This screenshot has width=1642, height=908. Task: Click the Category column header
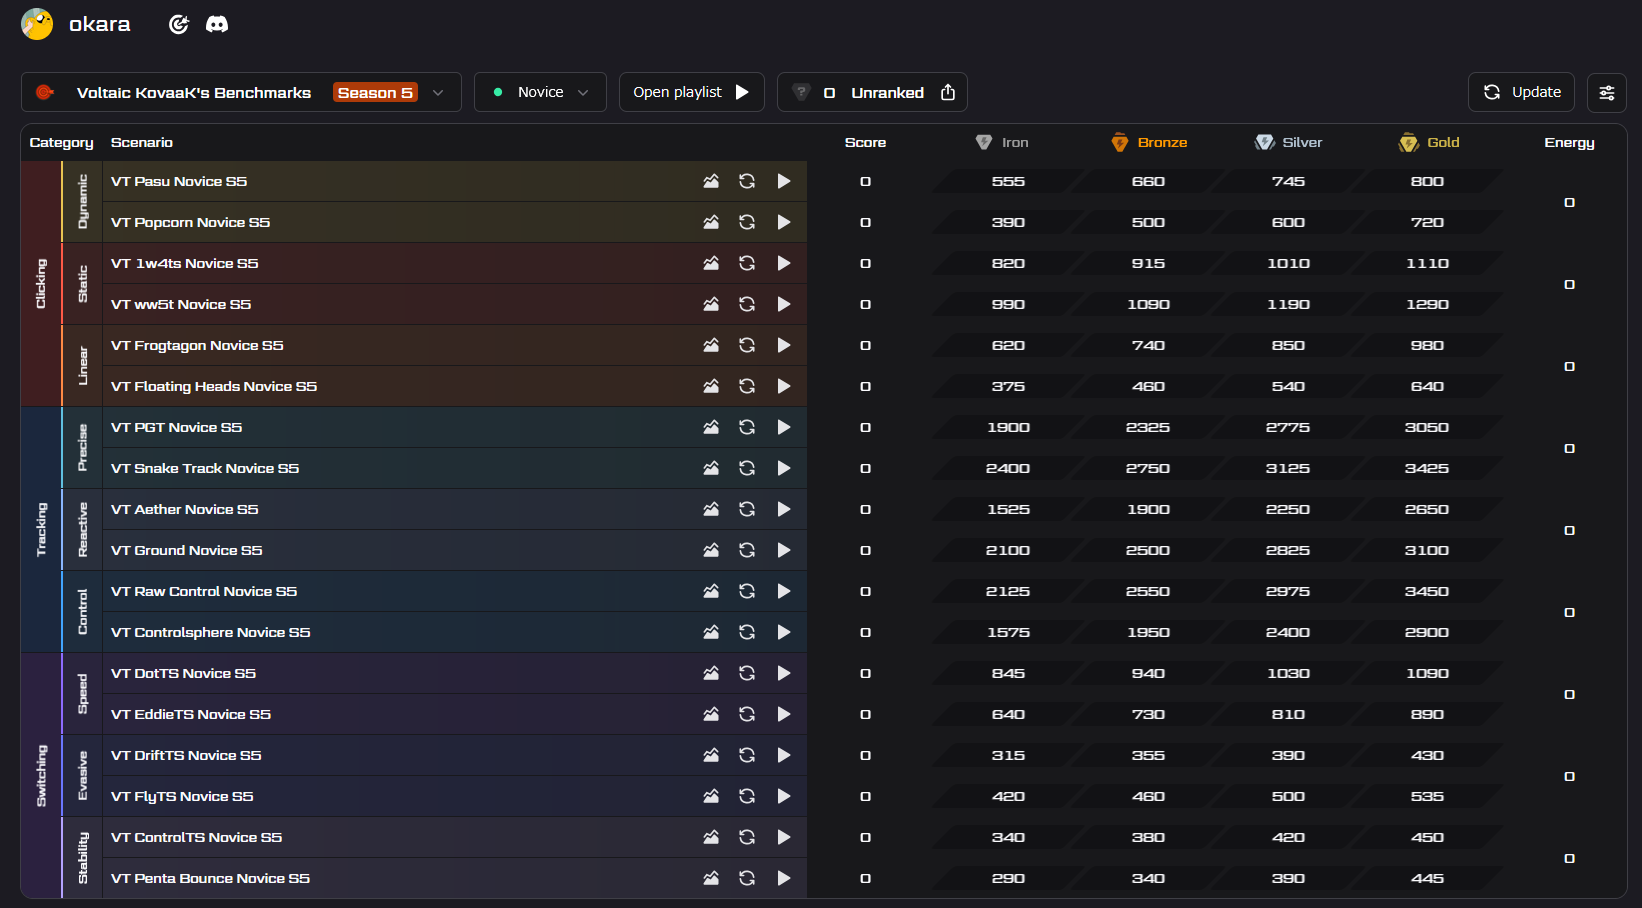click(x=61, y=142)
